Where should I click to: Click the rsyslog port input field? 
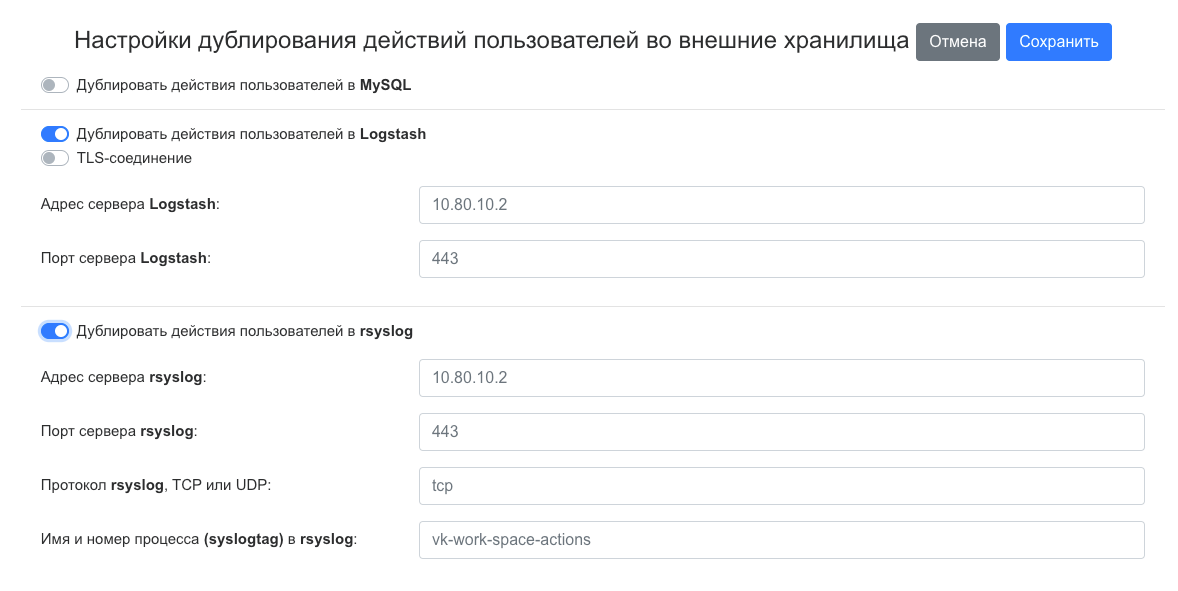pyautogui.click(x=781, y=432)
